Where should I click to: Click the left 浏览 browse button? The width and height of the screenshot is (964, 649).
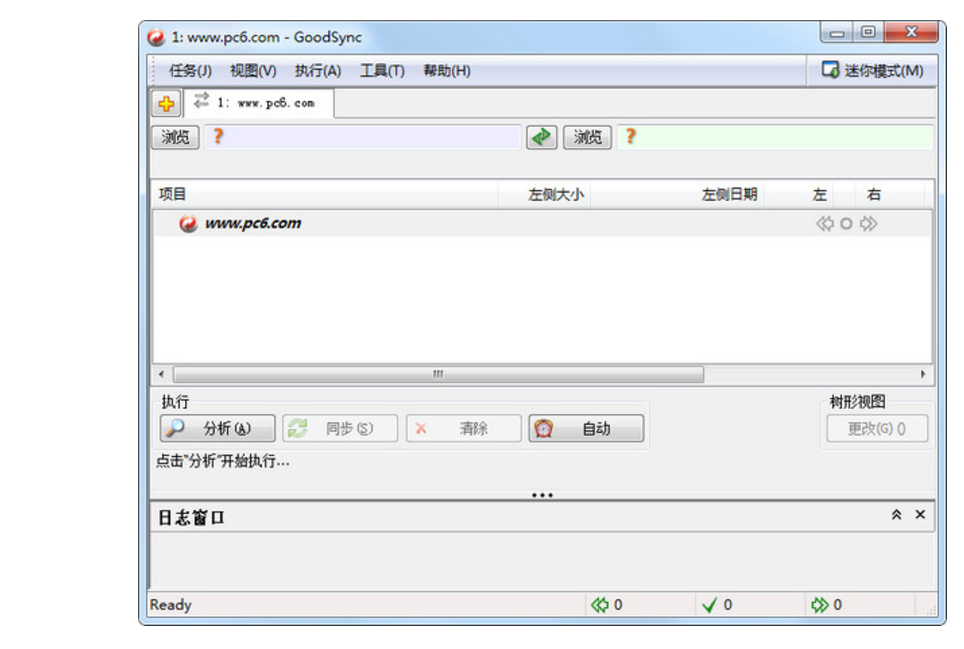175,137
